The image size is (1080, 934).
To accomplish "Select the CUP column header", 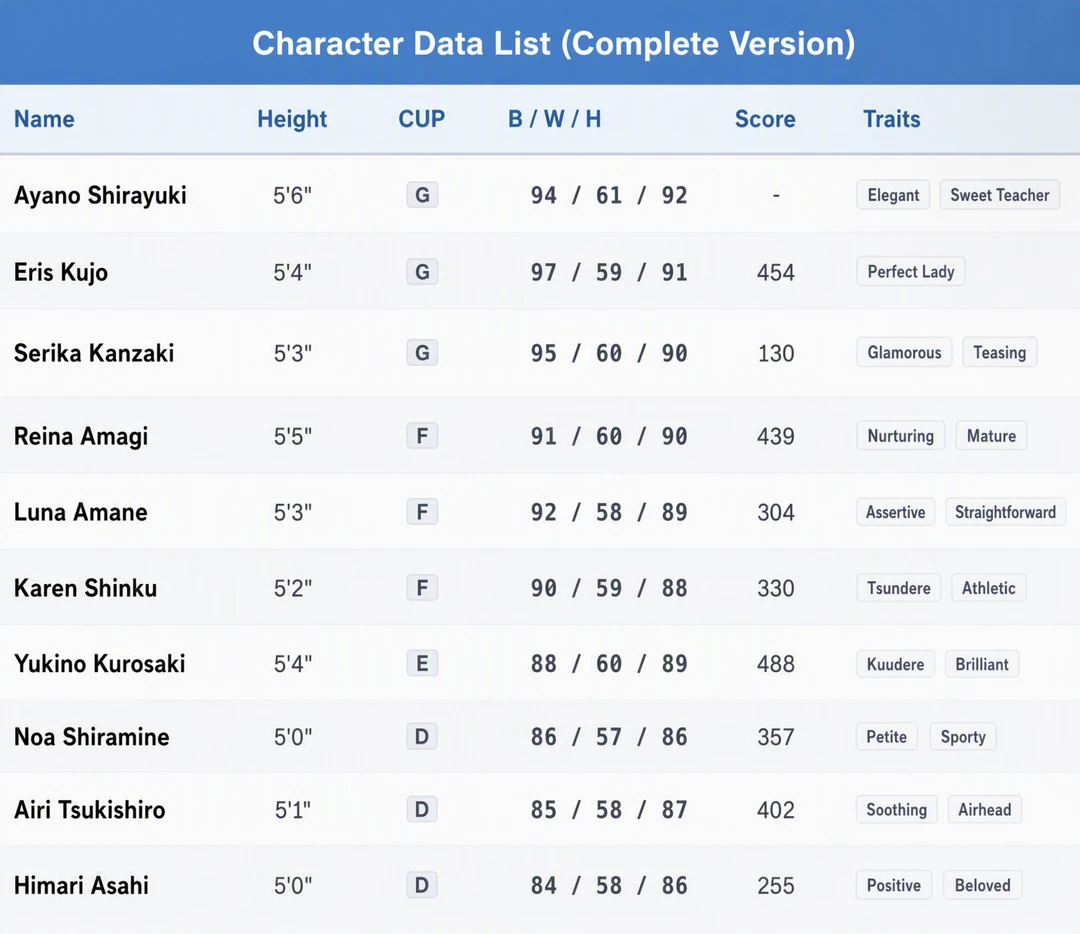I will coord(422,119).
